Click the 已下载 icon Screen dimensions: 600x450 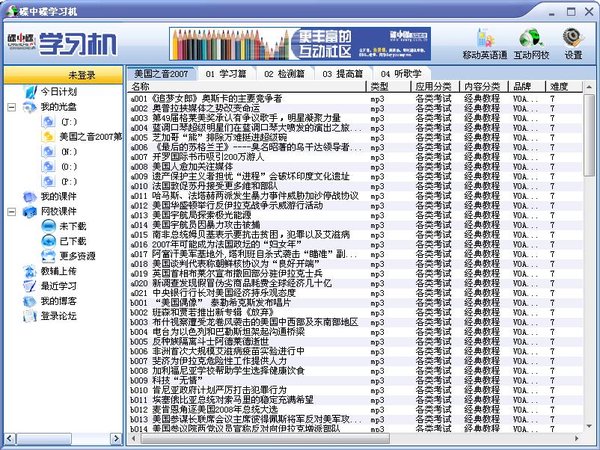48,241
